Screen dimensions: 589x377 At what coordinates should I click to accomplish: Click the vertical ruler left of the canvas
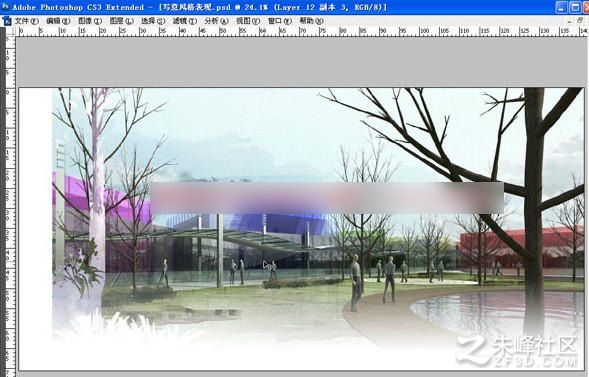point(10,207)
